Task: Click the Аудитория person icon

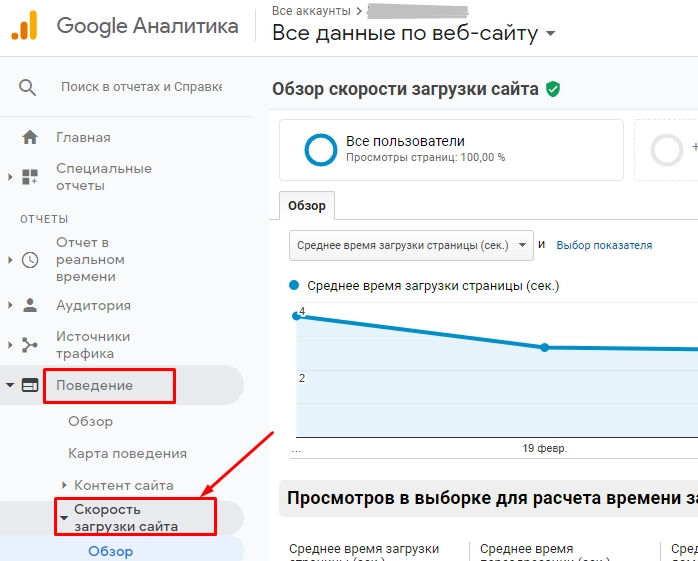Action: 30,305
